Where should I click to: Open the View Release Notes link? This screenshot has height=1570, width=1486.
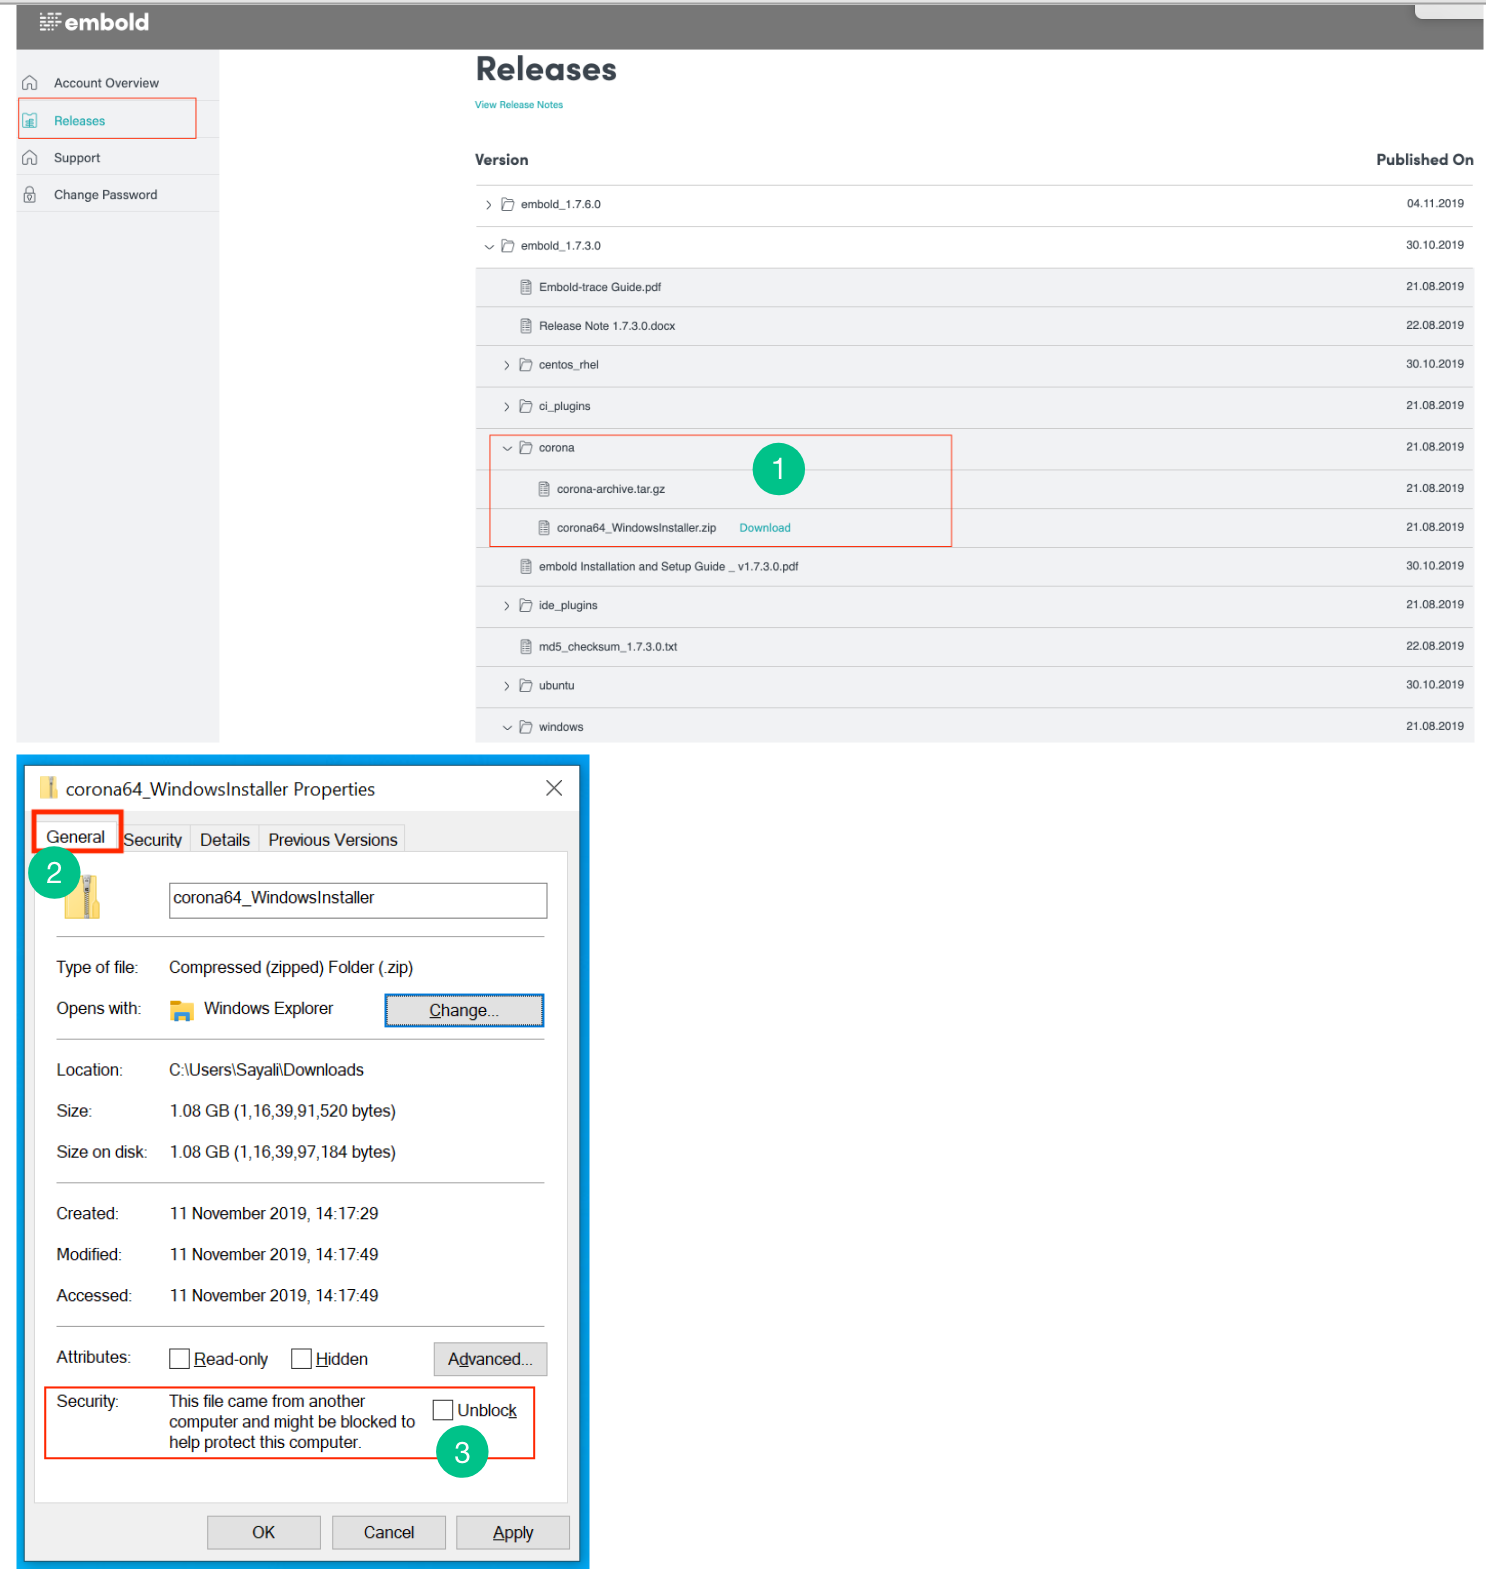519,105
